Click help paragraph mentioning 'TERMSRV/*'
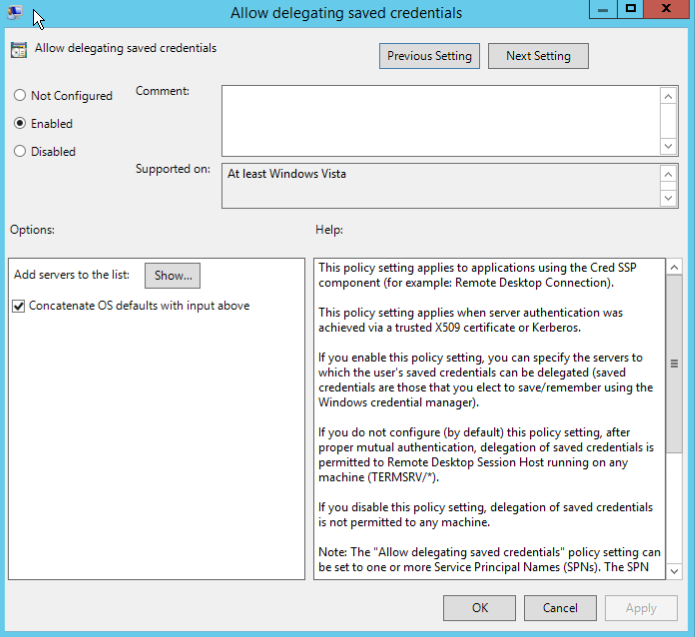 [486, 455]
